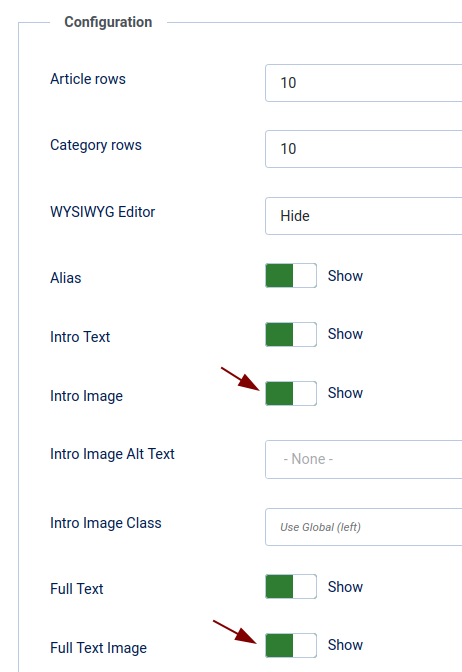Click the Category rows label
This screenshot has height=672, width=462.
point(96,145)
